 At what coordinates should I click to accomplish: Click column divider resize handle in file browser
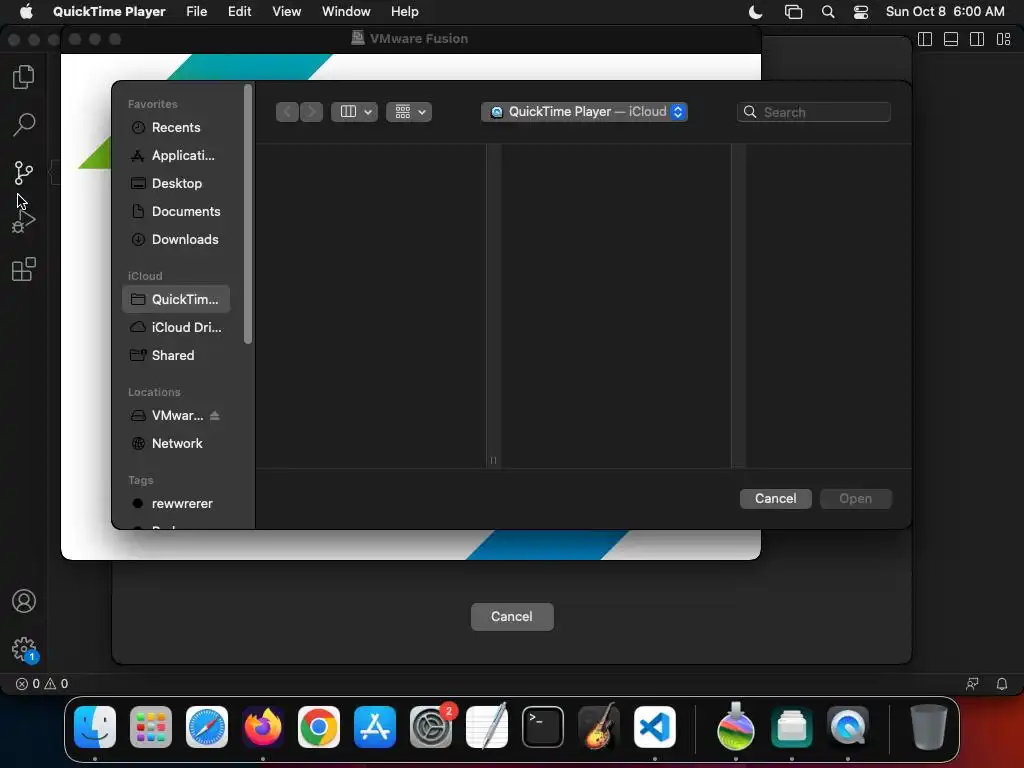coord(493,460)
